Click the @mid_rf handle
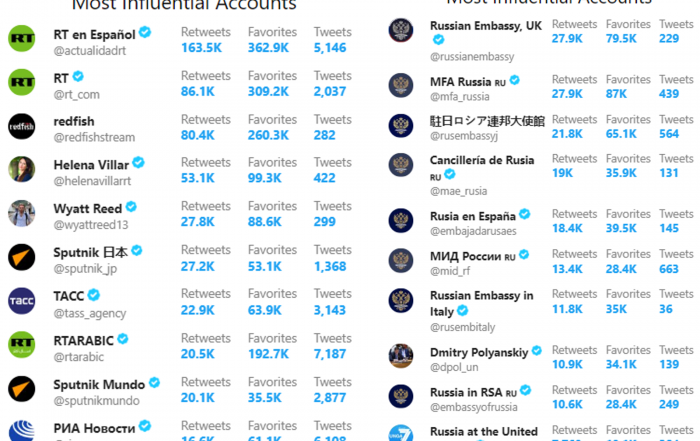 pos(450,271)
